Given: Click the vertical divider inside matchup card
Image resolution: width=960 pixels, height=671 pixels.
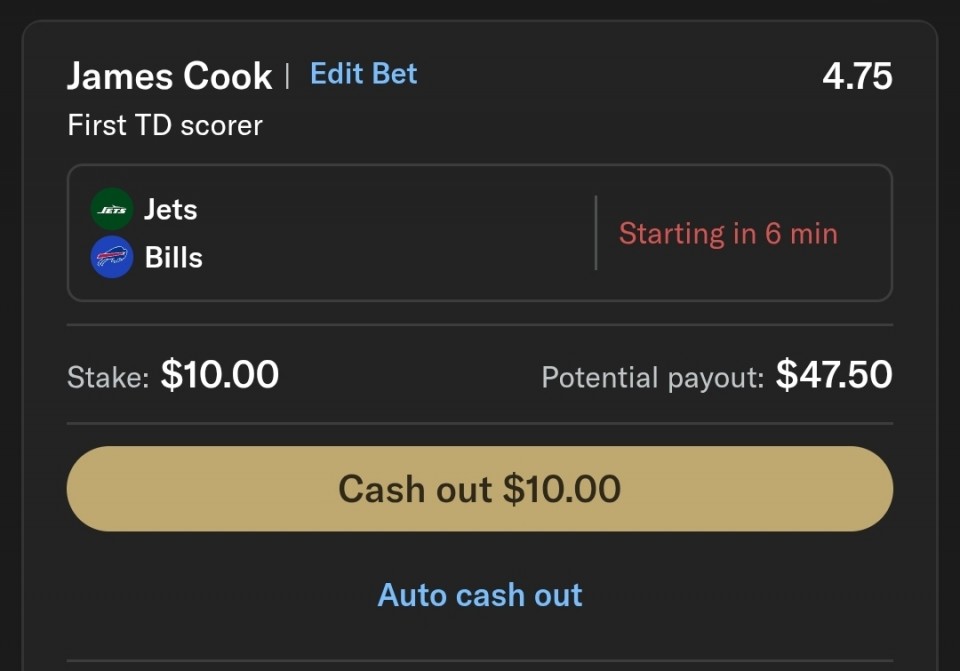Looking at the screenshot, I should 596,233.
